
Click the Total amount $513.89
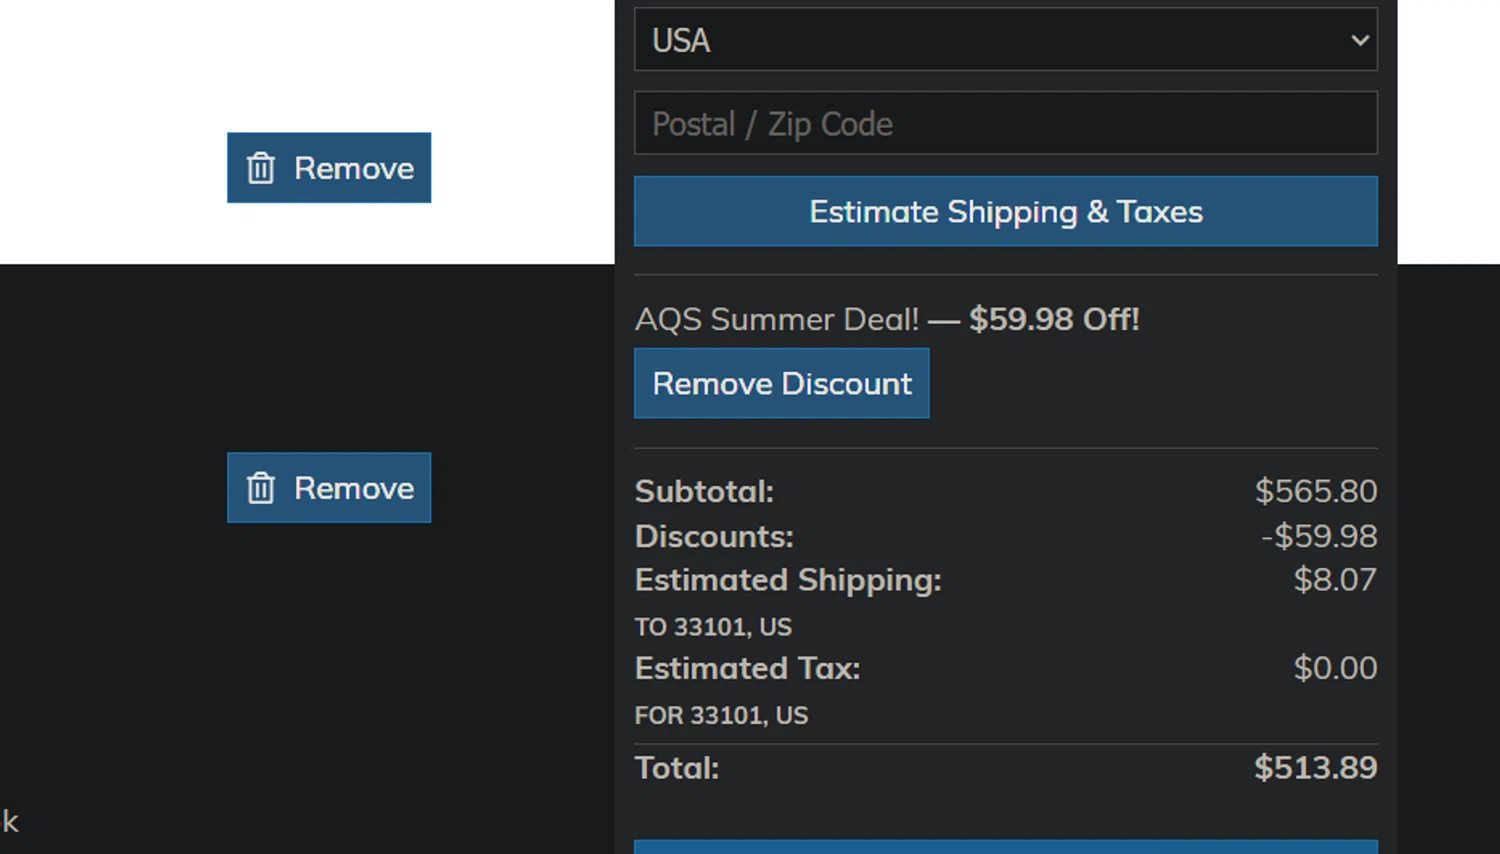coord(1316,767)
